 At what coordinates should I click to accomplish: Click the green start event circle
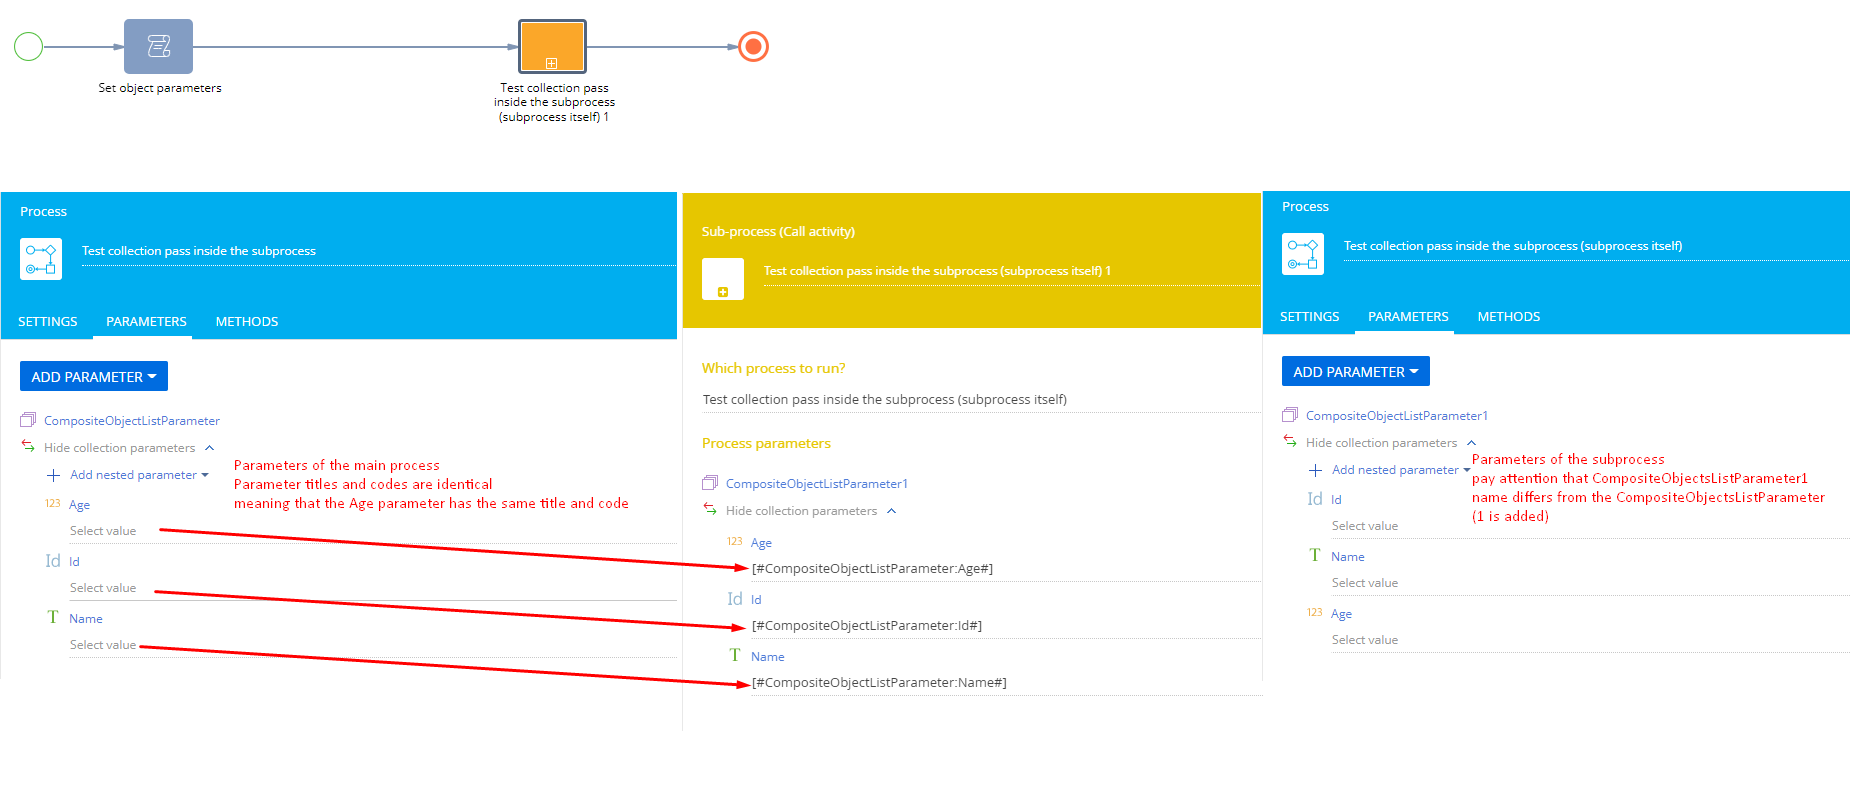coord(28,47)
